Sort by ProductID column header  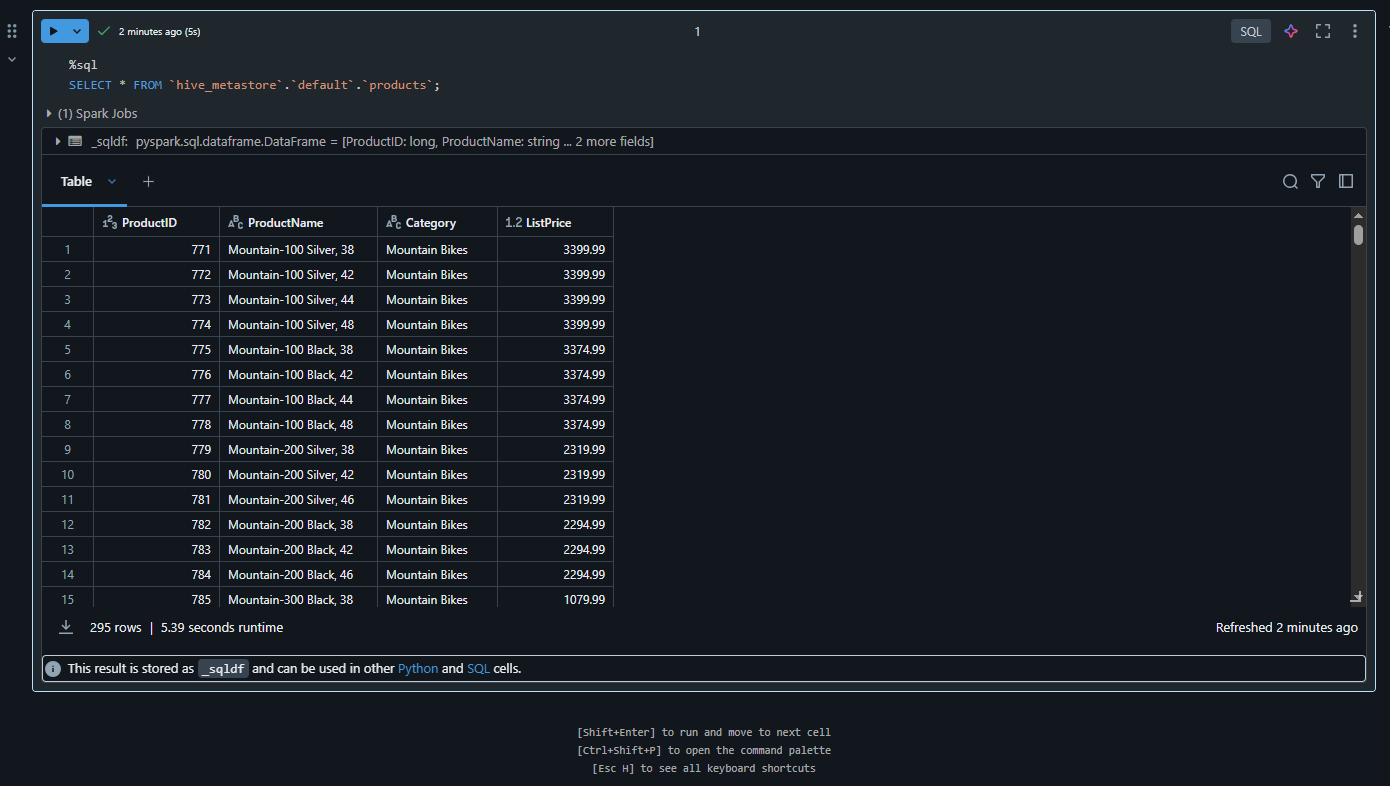156,222
